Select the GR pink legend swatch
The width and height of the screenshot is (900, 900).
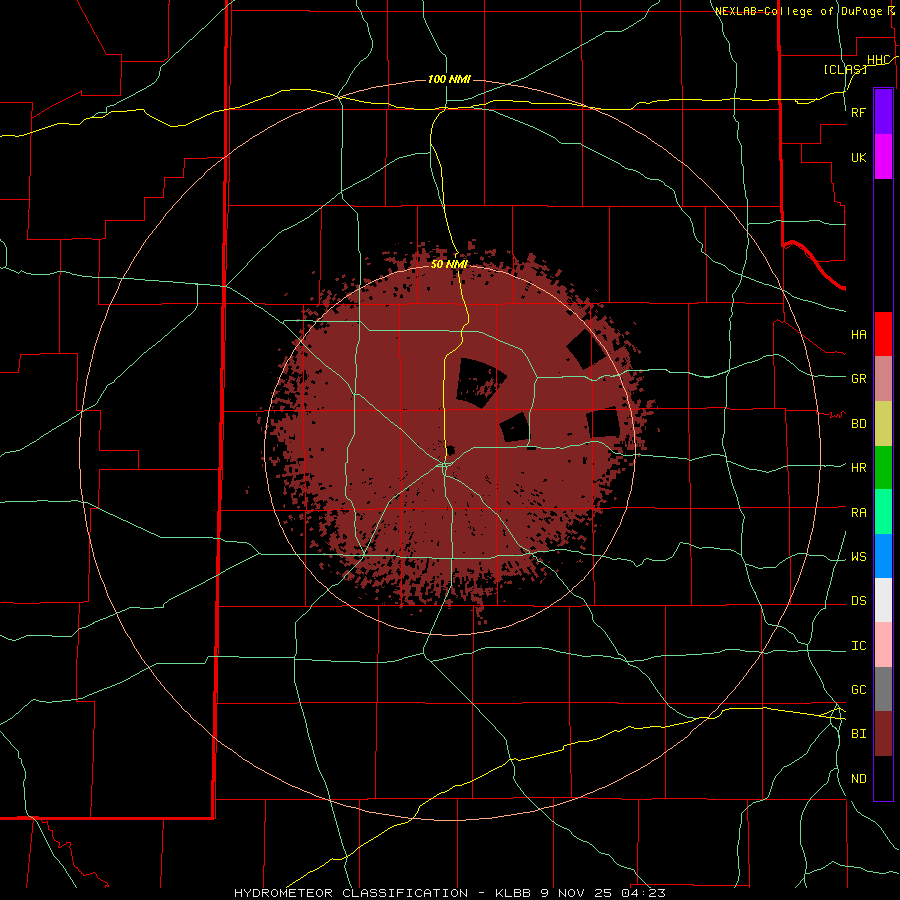pos(883,379)
